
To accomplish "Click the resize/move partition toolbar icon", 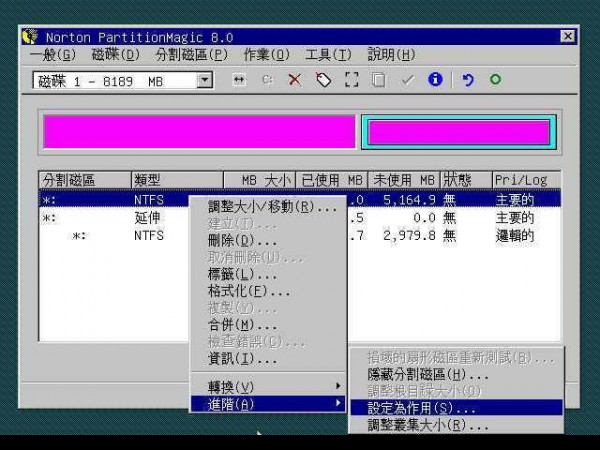I will click(238, 80).
